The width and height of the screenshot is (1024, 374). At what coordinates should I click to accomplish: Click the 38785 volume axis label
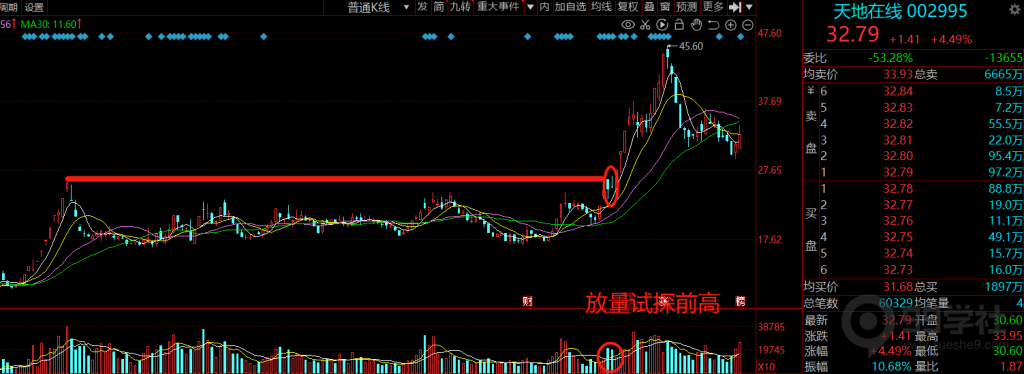771,326
